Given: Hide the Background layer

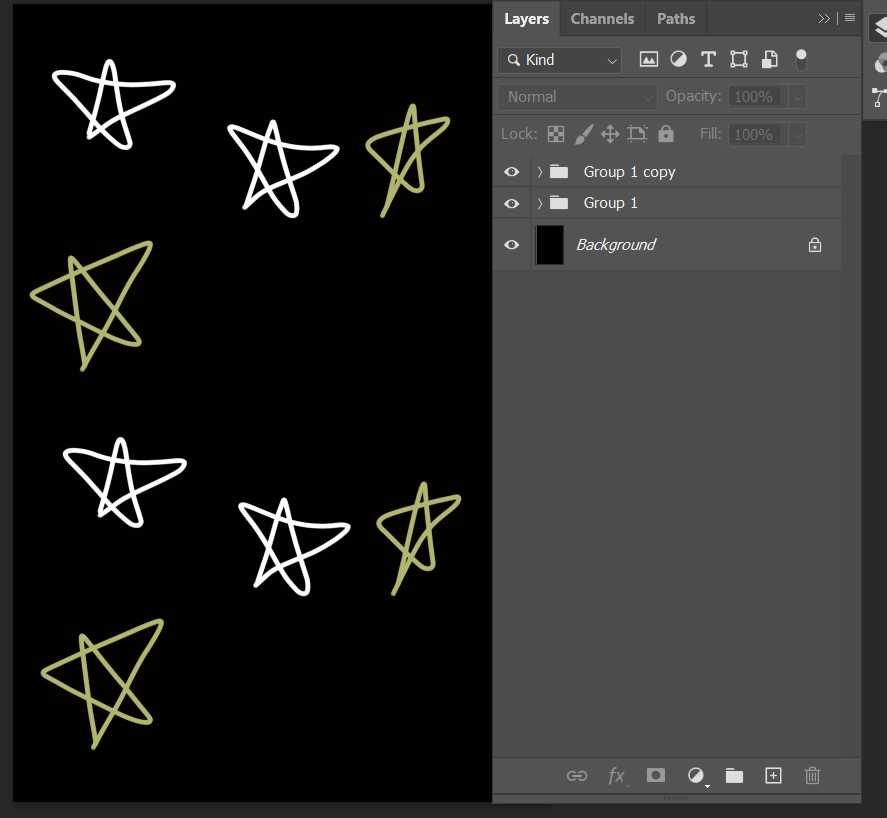Looking at the screenshot, I should 511,244.
